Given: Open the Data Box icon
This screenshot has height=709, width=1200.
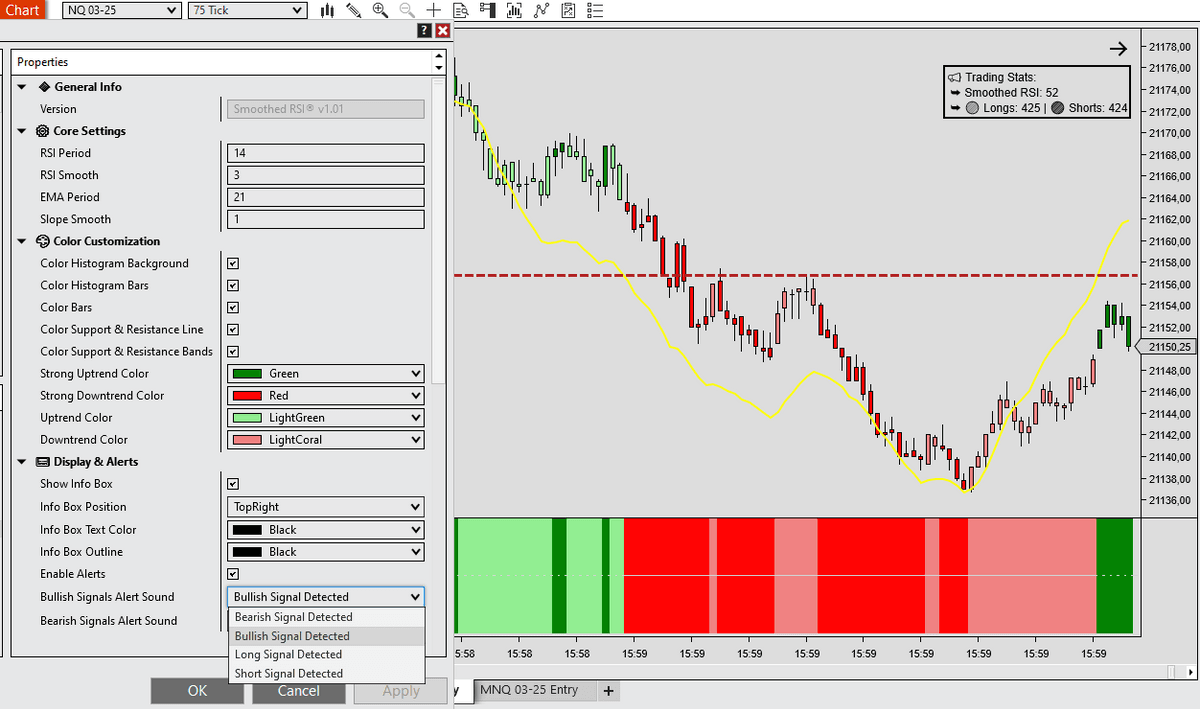Looking at the screenshot, I should click(461, 10).
